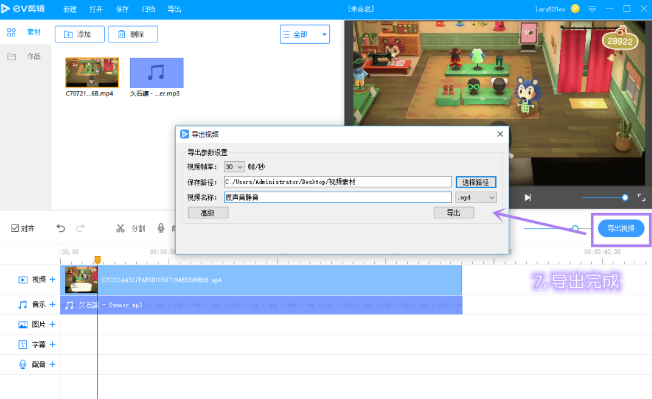Click the microphone record icon
This screenshot has height=399, width=652.
coord(161,228)
